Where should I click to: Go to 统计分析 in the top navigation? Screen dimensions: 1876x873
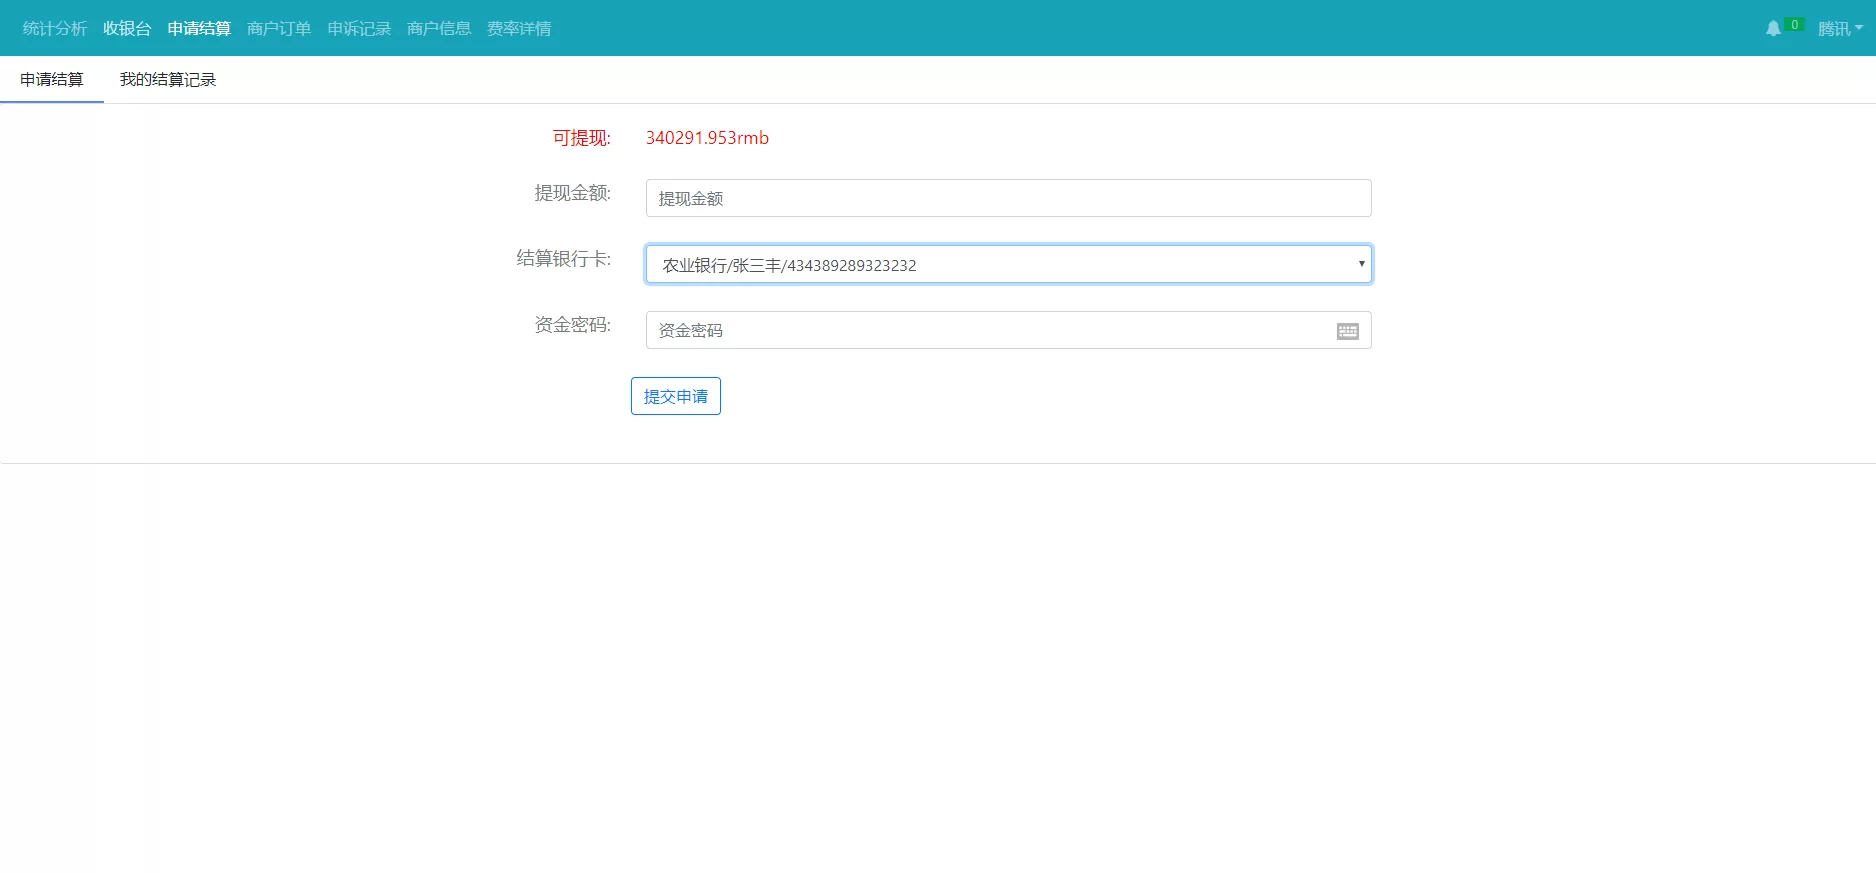coord(55,29)
